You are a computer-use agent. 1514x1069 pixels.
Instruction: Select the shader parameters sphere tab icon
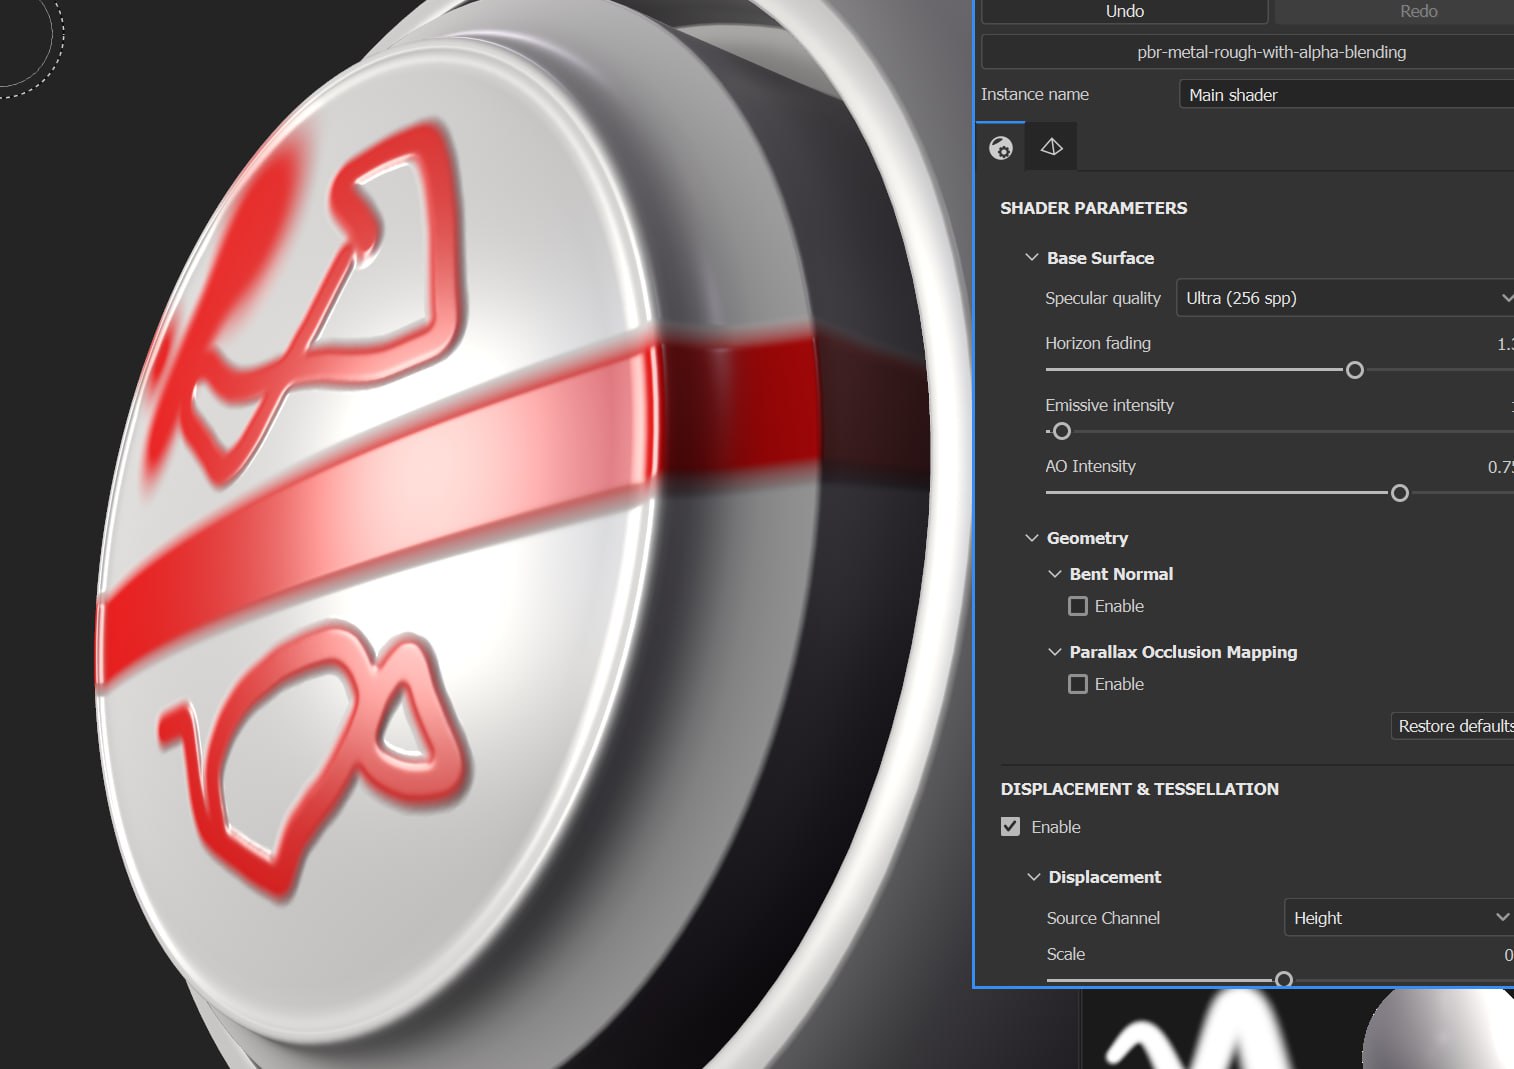(x=1000, y=146)
